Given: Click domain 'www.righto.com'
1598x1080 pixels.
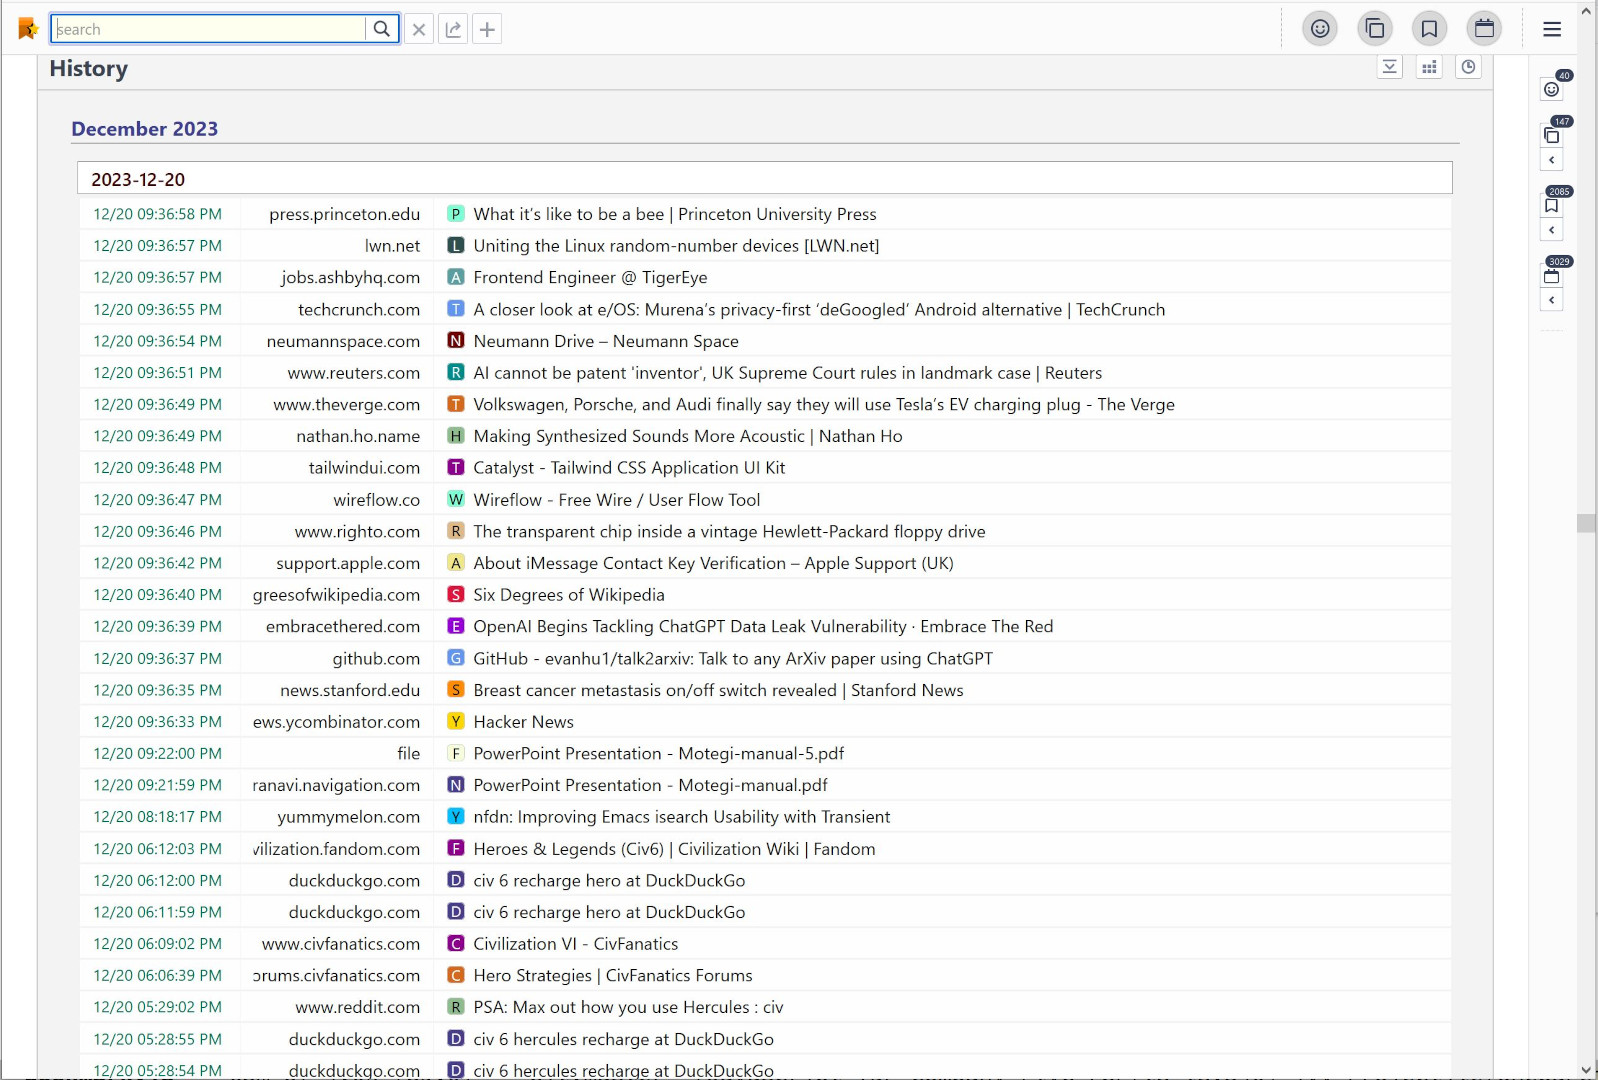Looking at the screenshot, I should pos(357,532).
